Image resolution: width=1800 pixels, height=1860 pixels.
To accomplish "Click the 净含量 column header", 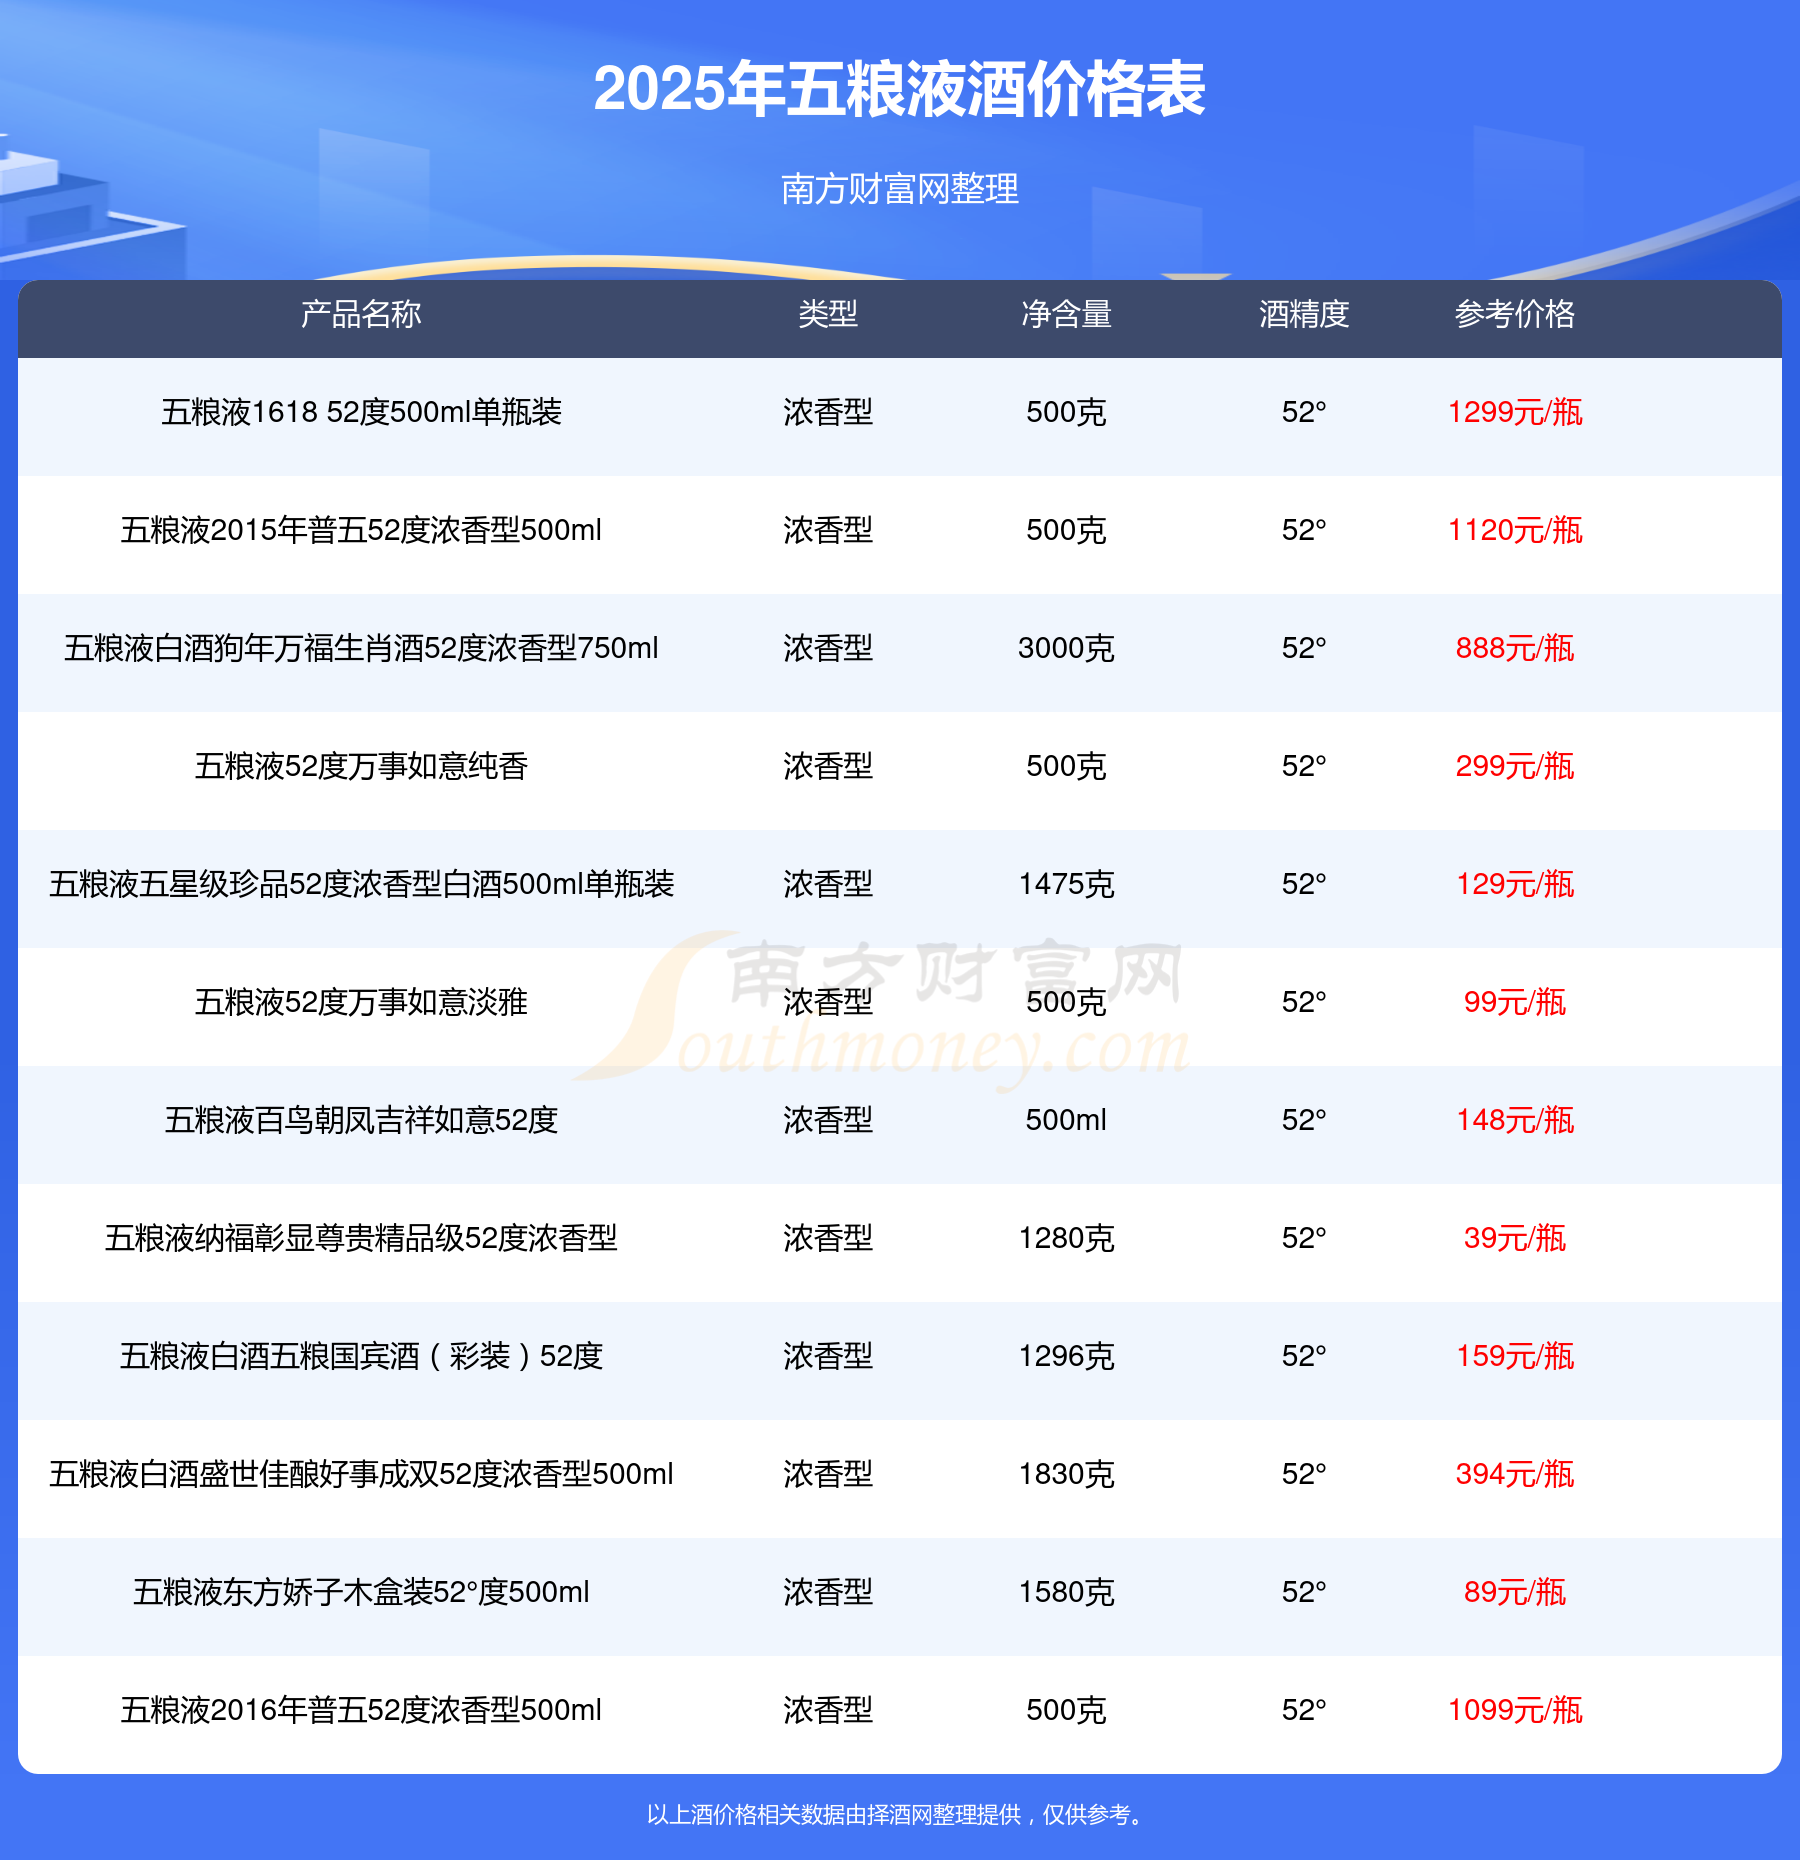I will [x=1066, y=314].
